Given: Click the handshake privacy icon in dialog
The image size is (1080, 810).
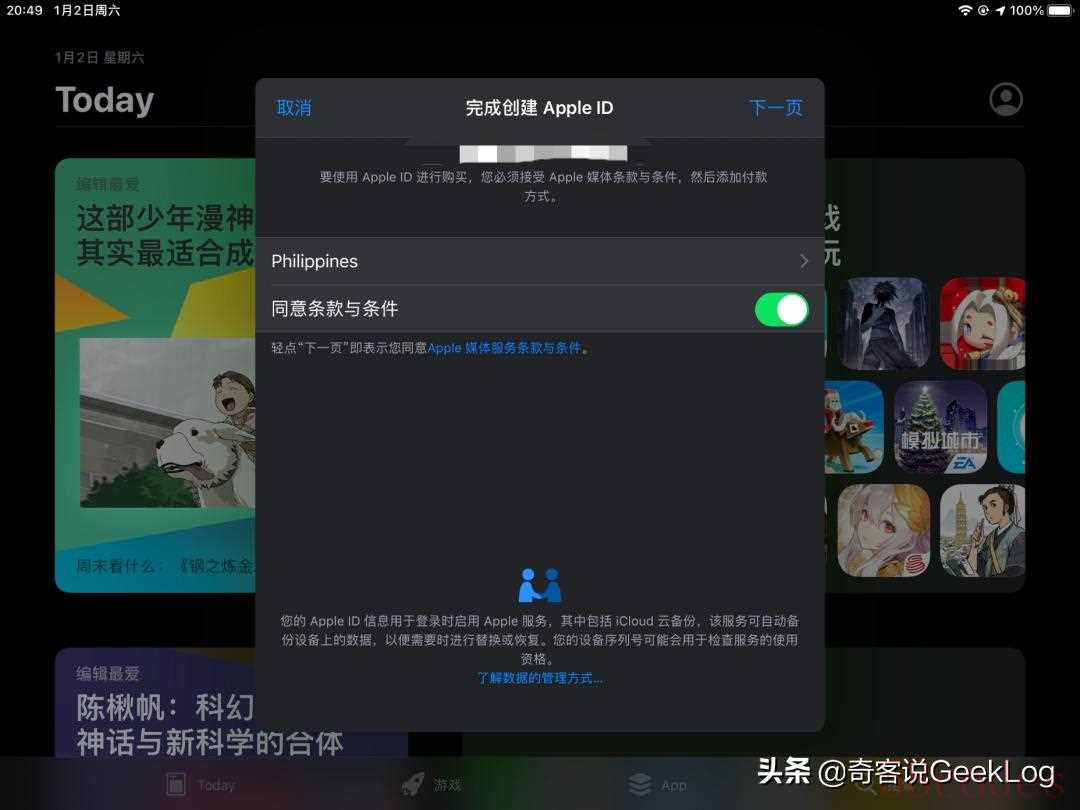Looking at the screenshot, I should pyautogui.click(x=540, y=585).
